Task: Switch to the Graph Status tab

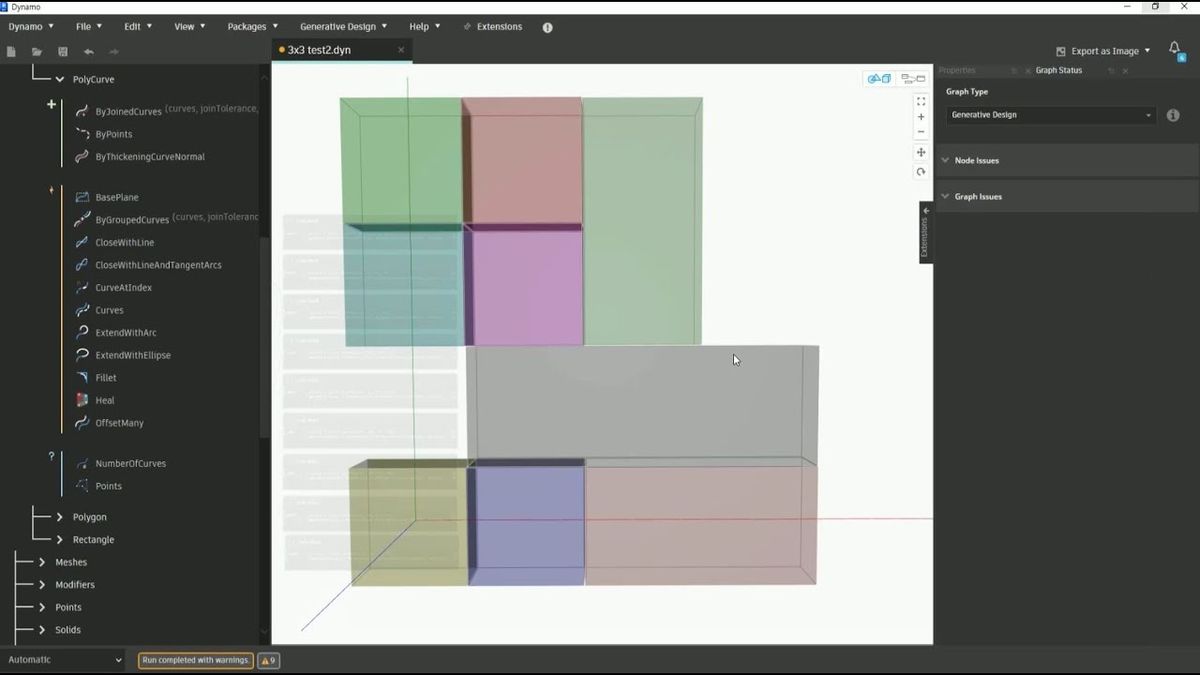Action: (1058, 71)
